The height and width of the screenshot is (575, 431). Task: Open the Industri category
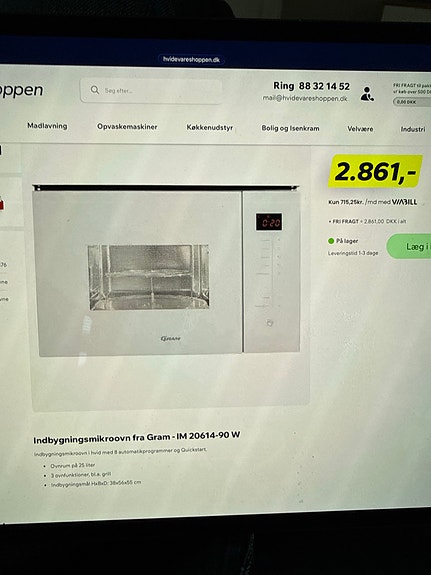coord(413,129)
